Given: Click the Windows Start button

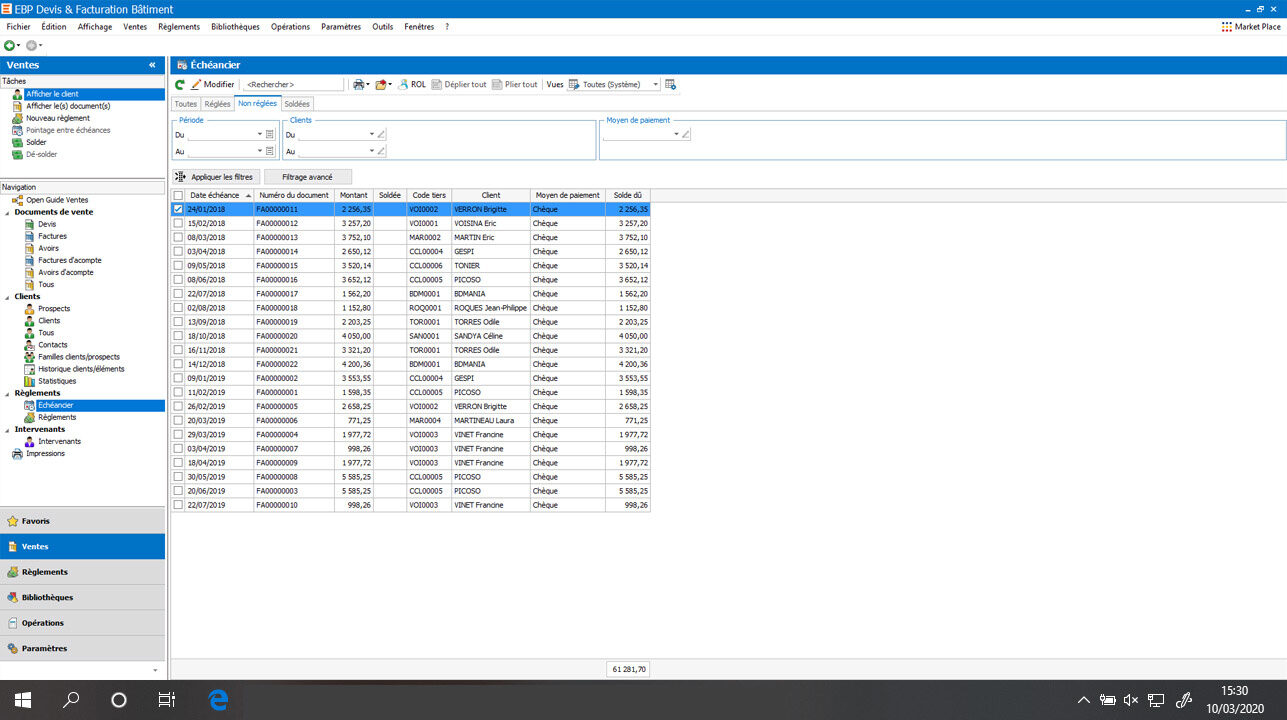Looking at the screenshot, I should coord(22,700).
